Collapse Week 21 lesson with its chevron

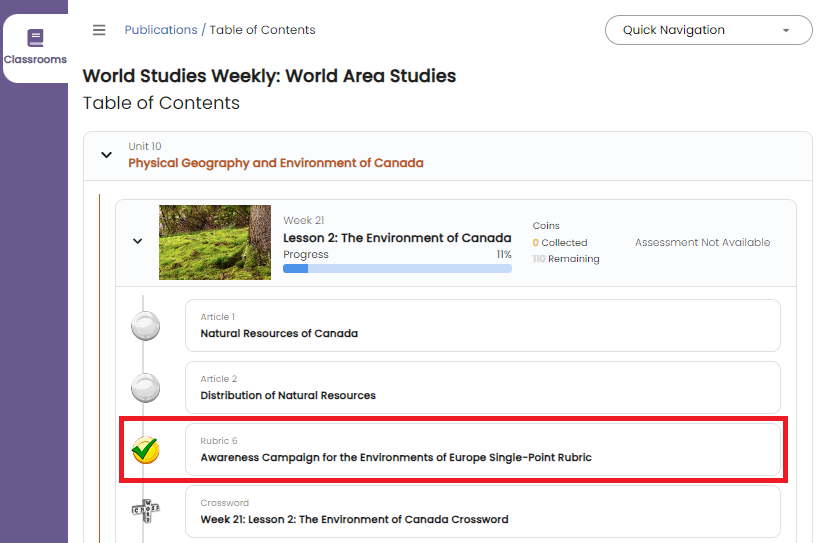tap(138, 241)
